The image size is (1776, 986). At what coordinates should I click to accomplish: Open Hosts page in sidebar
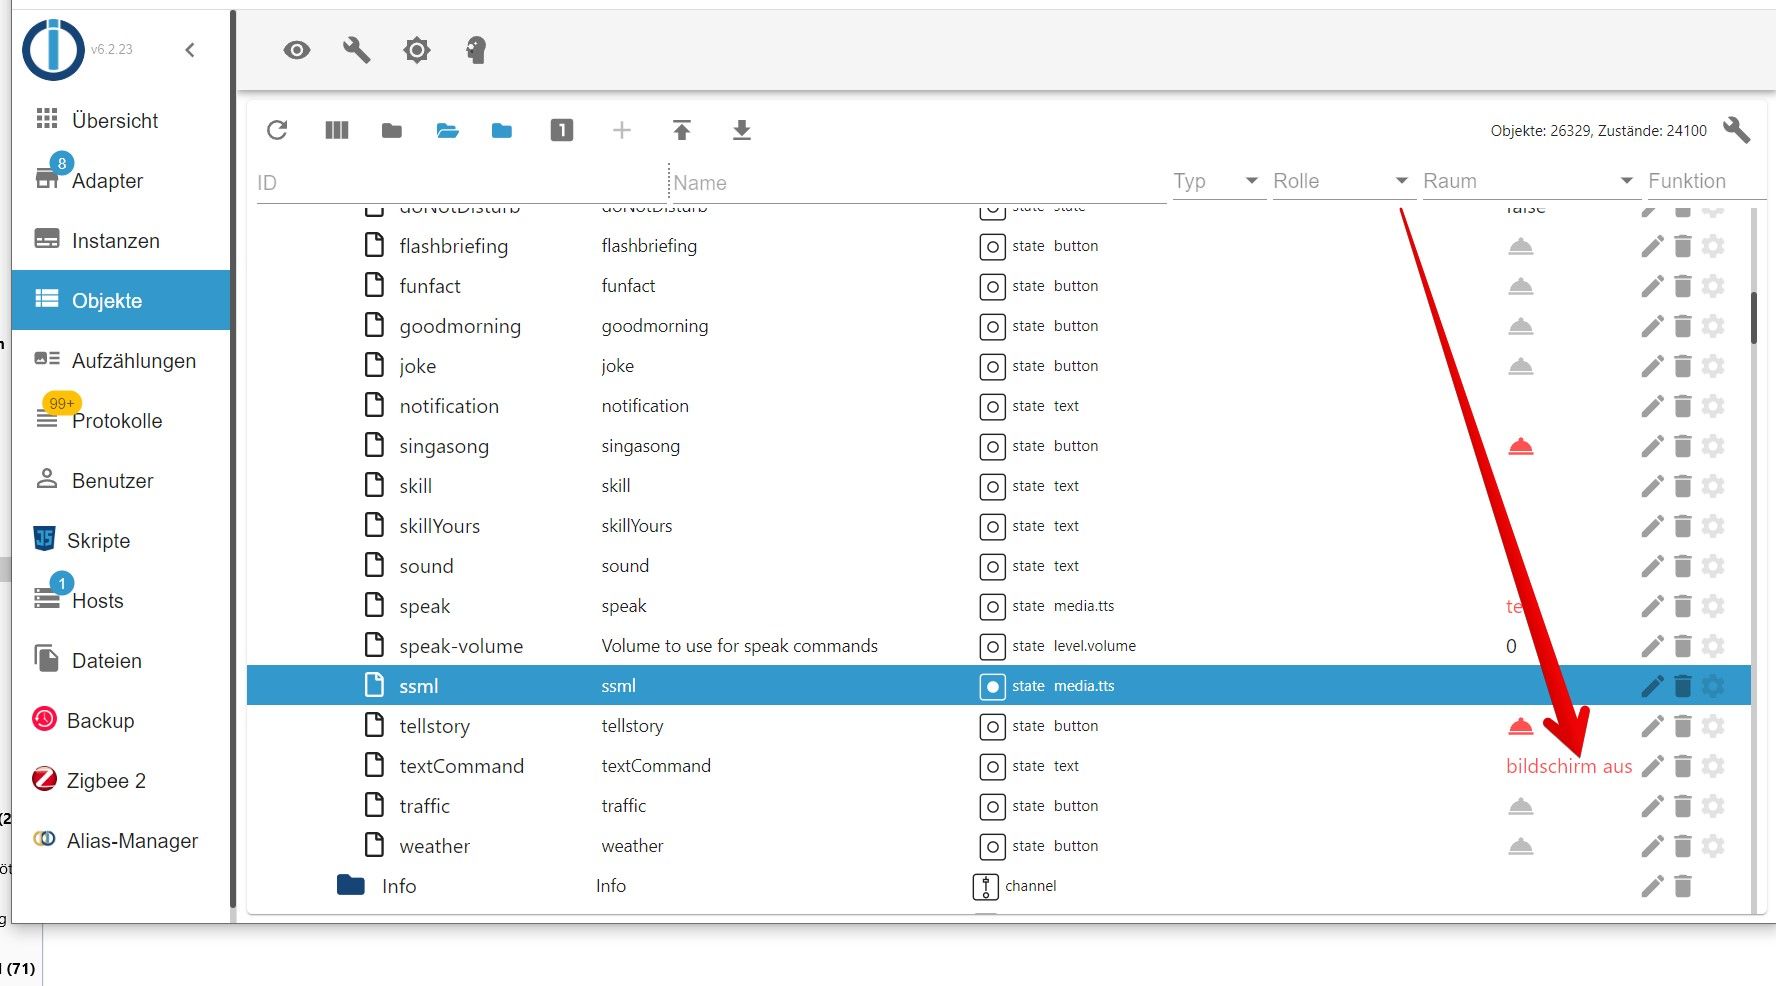click(x=121, y=600)
